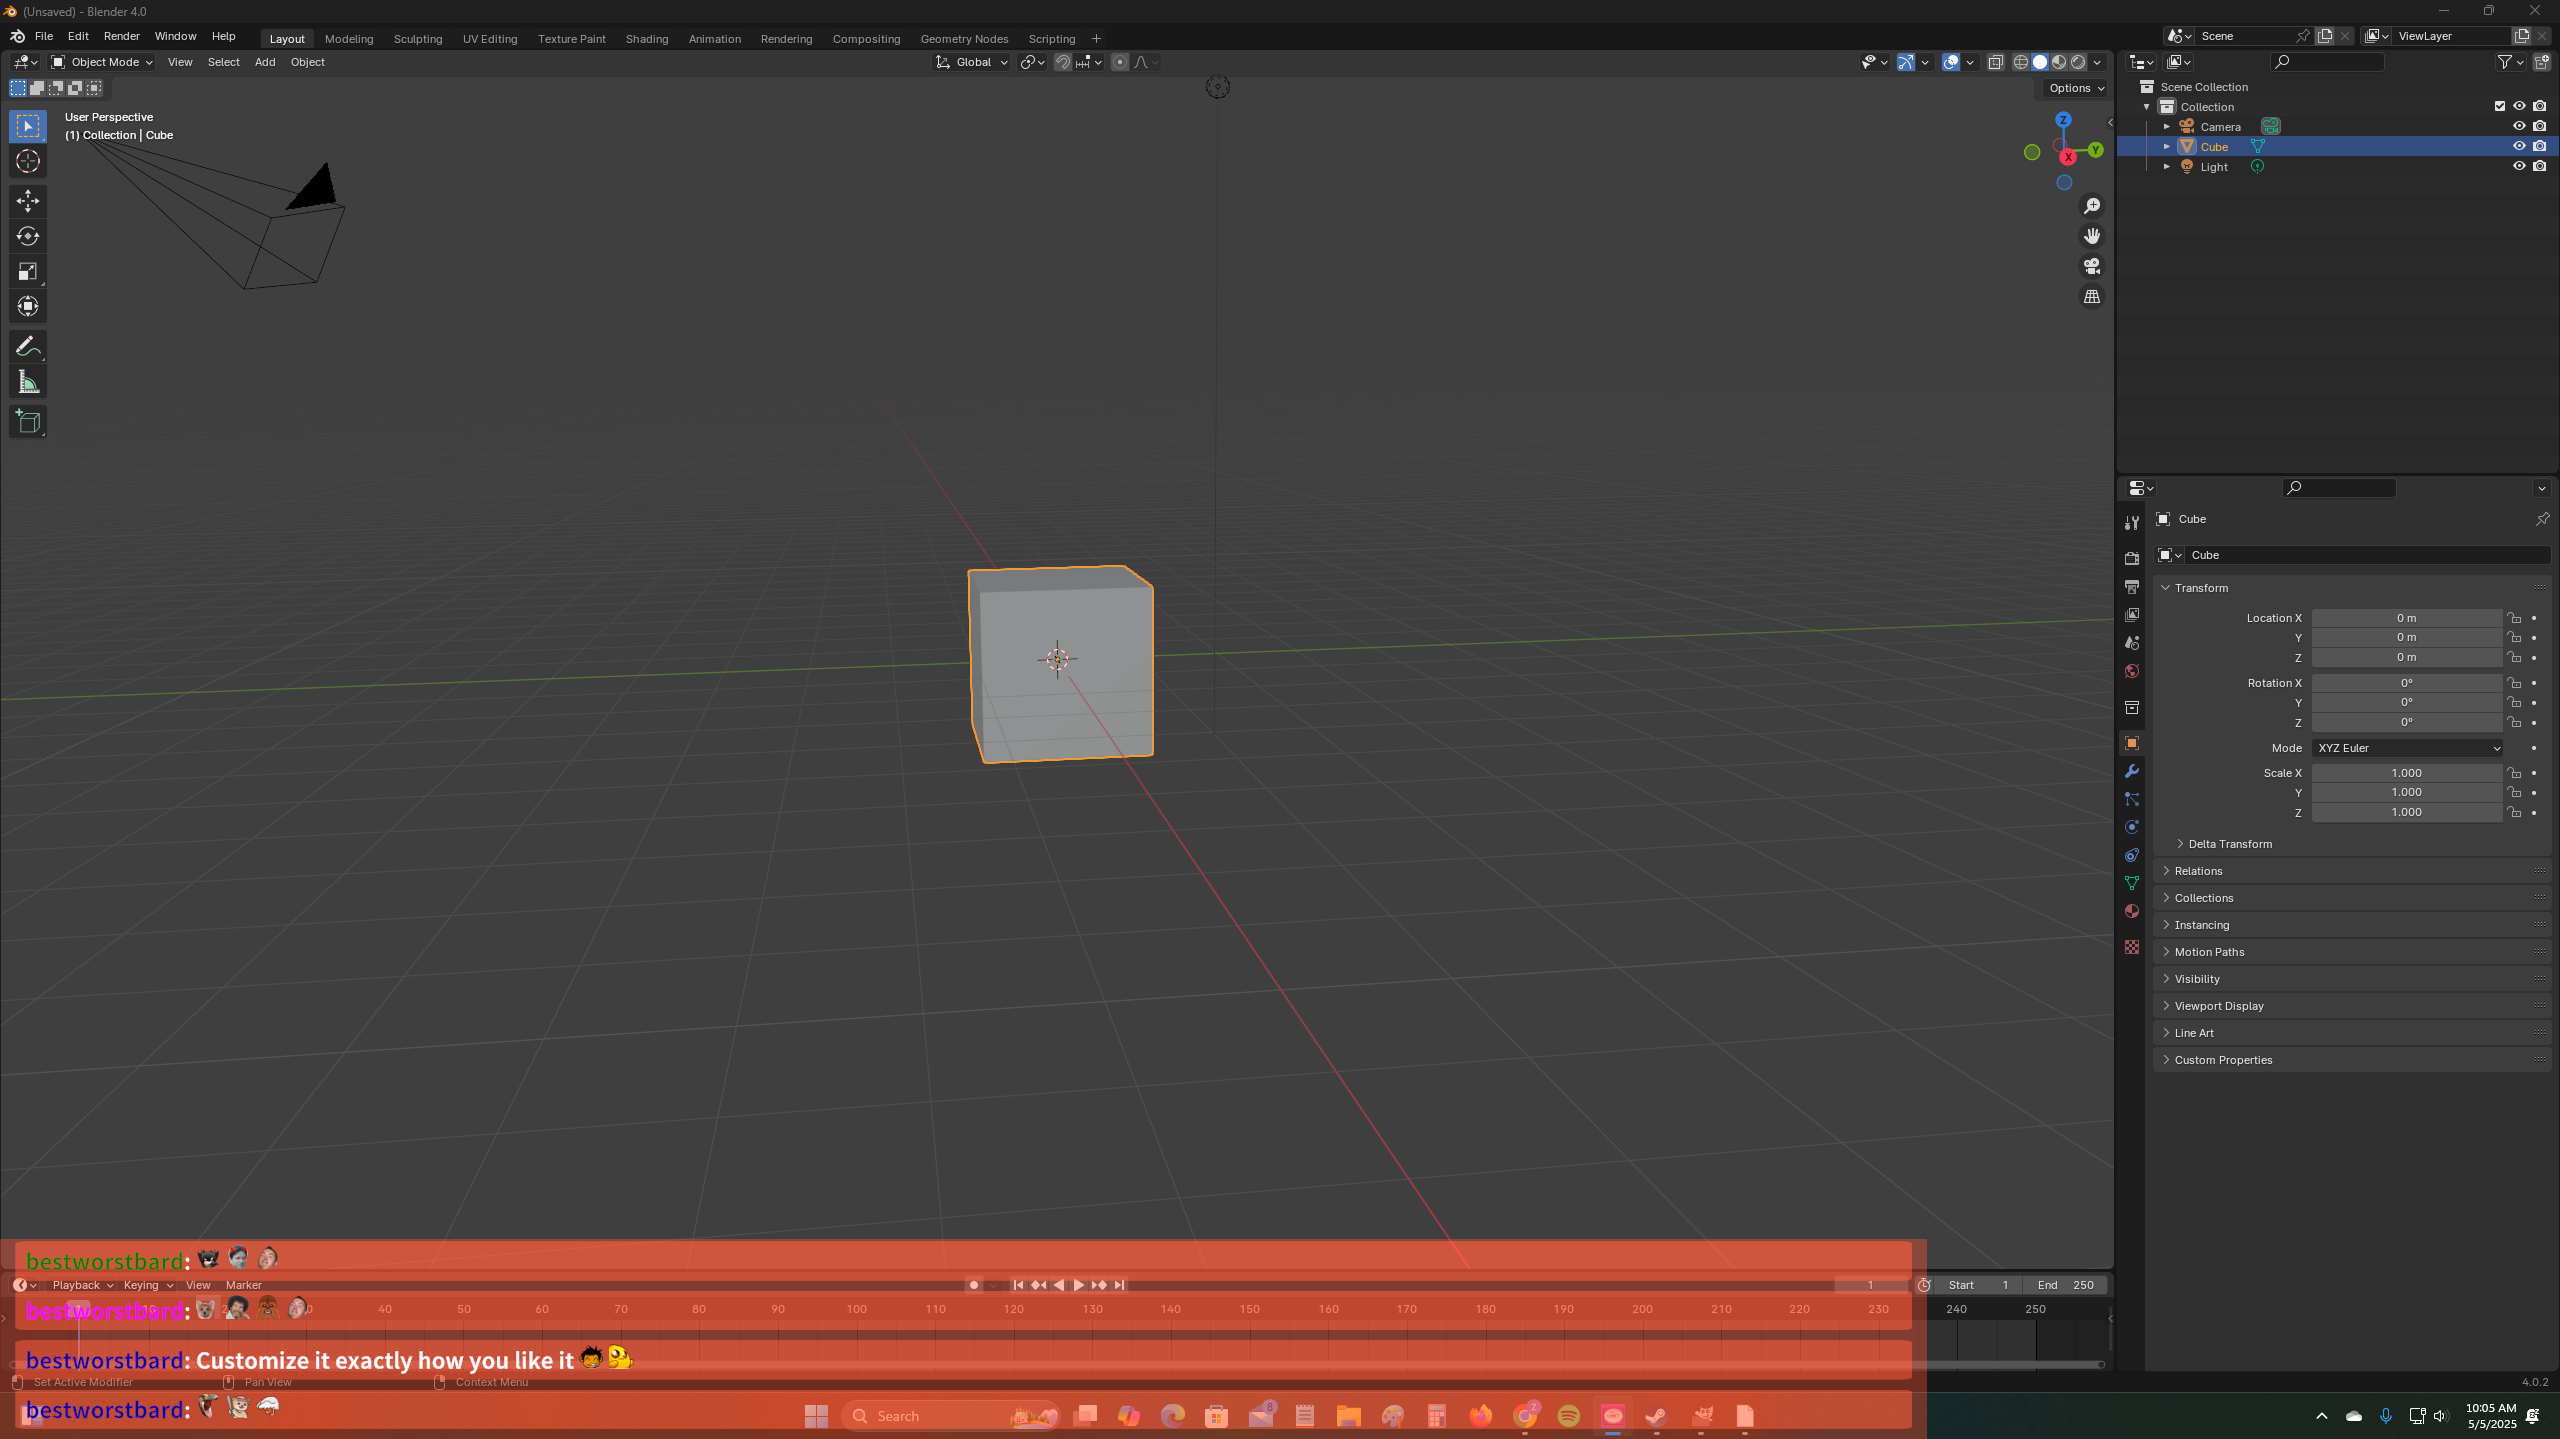
Task: Open Global transform orientation dropdown
Action: coord(972,62)
